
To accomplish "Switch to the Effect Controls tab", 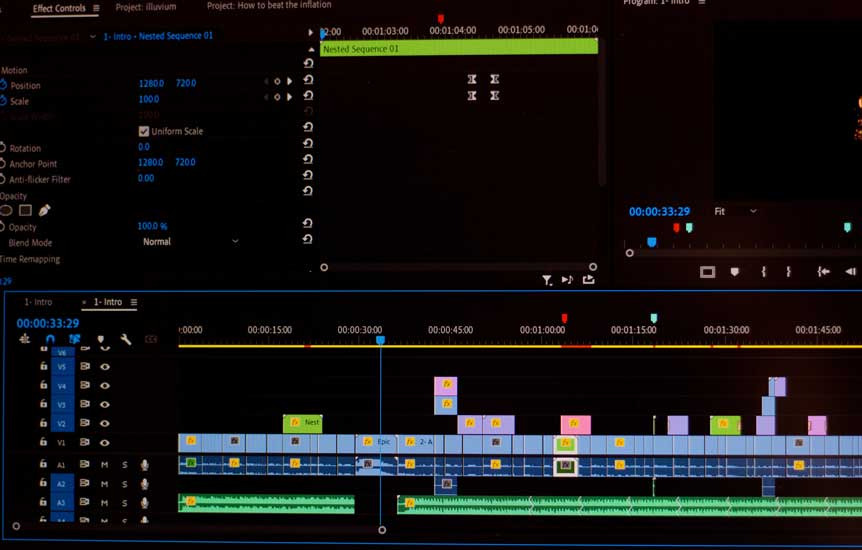I will pos(58,8).
